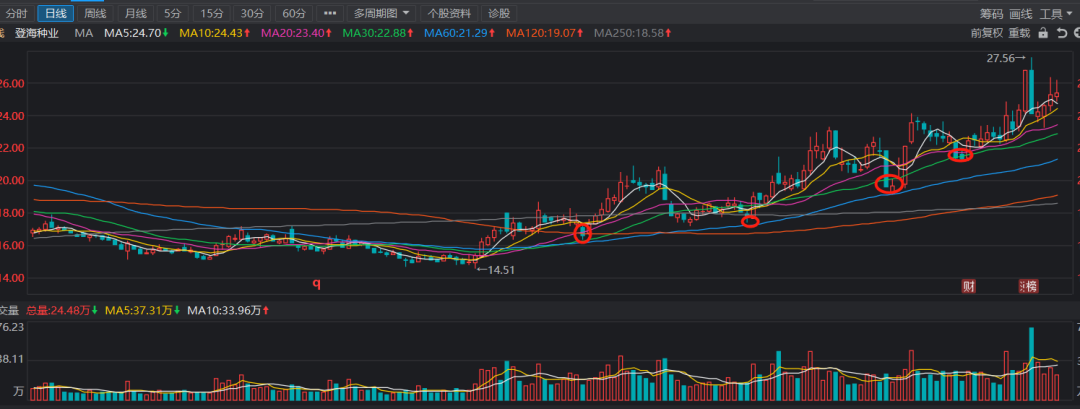Open 个股资料 stock information

tap(448, 13)
